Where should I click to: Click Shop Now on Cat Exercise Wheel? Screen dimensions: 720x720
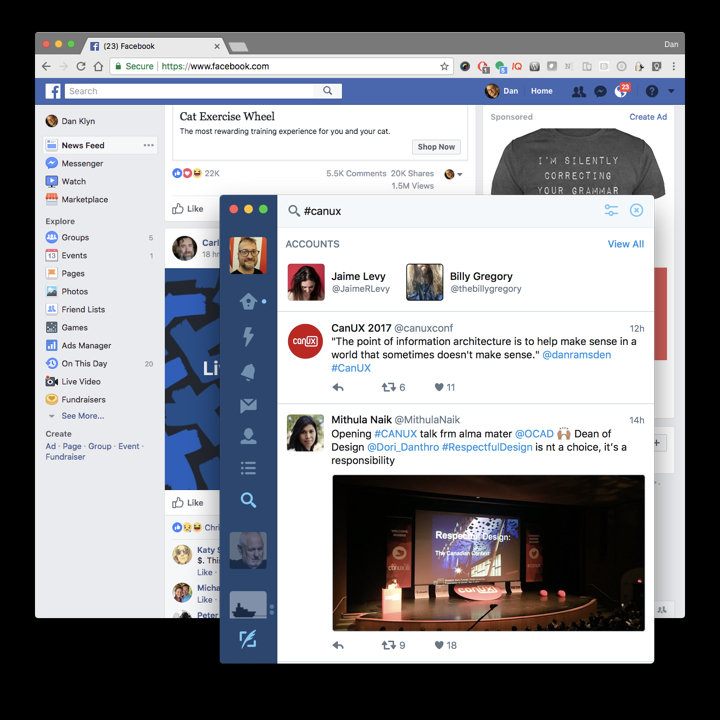click(436, 147)
